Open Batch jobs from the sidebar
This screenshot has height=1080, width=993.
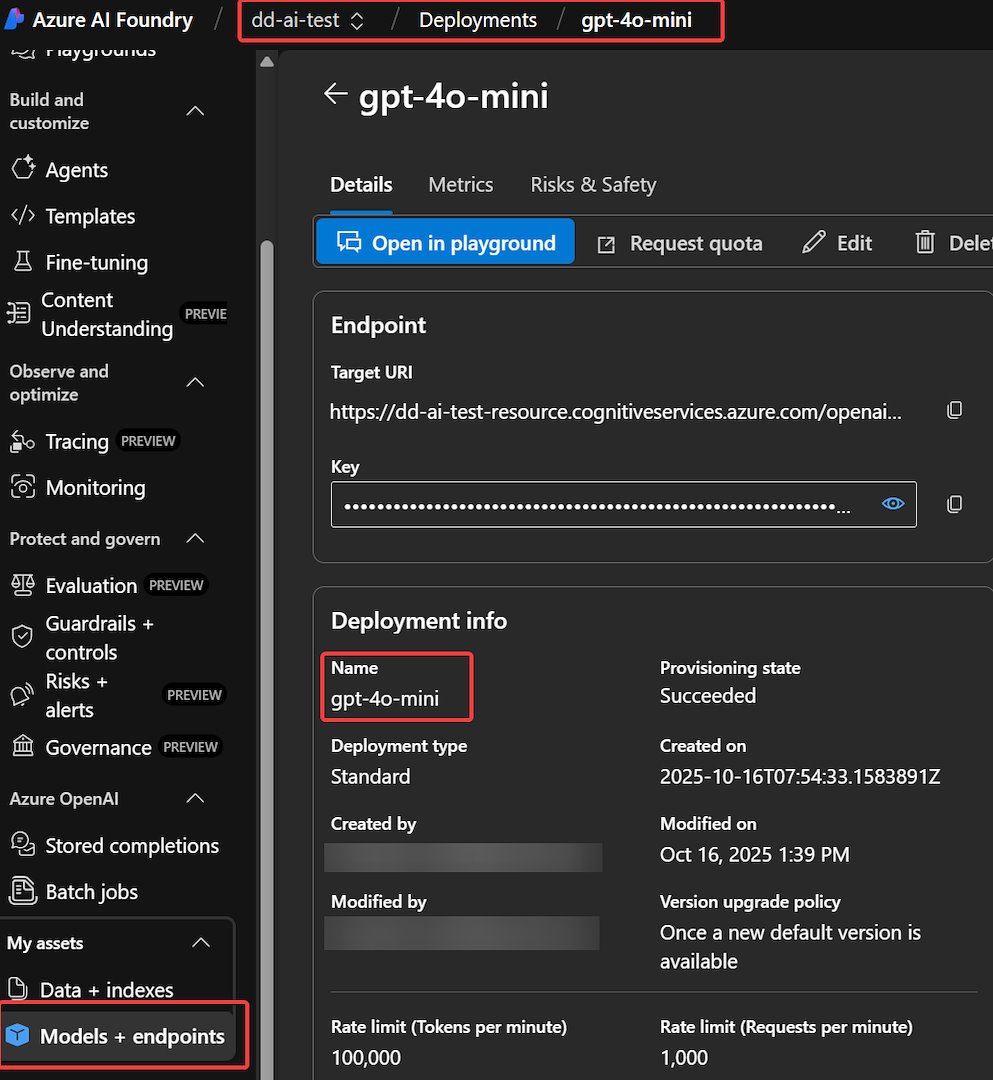(x=91, y=892)
